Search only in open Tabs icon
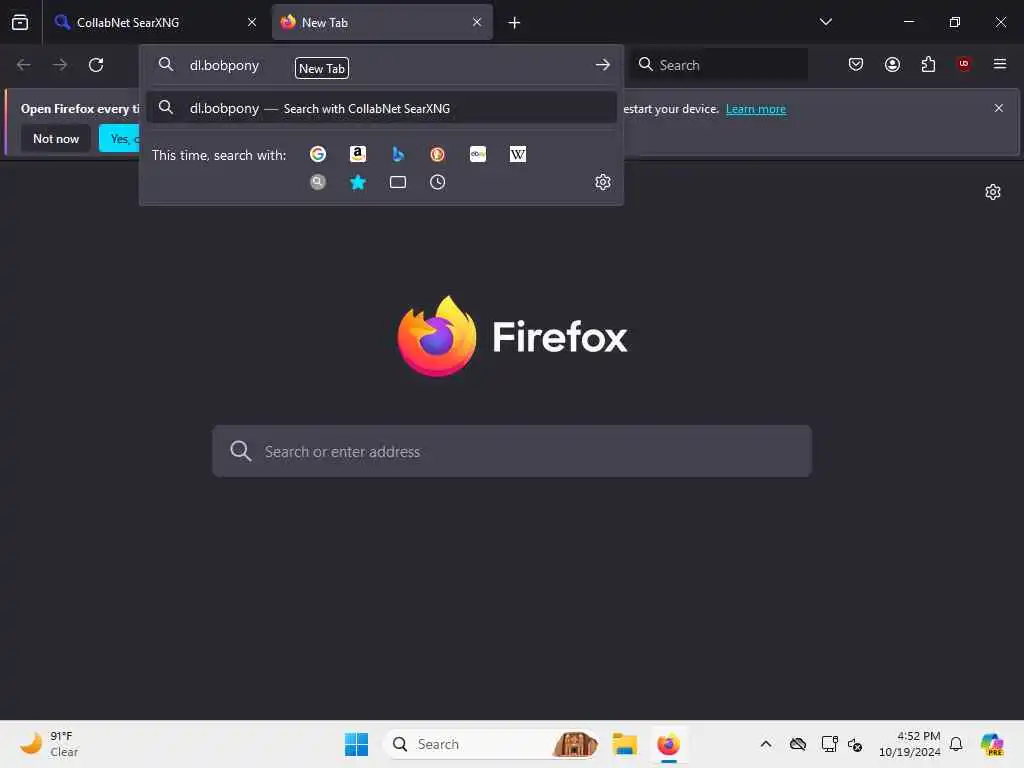This screenshot has width=1024, height=768. [398, 182]
